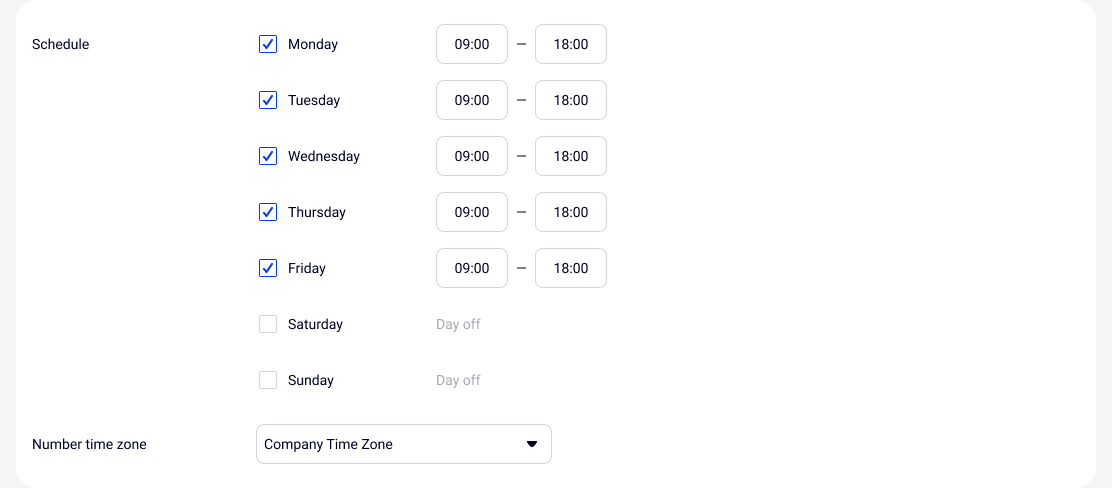Click the Saturday day label
1112x488 pixels.
coord(315,324)
